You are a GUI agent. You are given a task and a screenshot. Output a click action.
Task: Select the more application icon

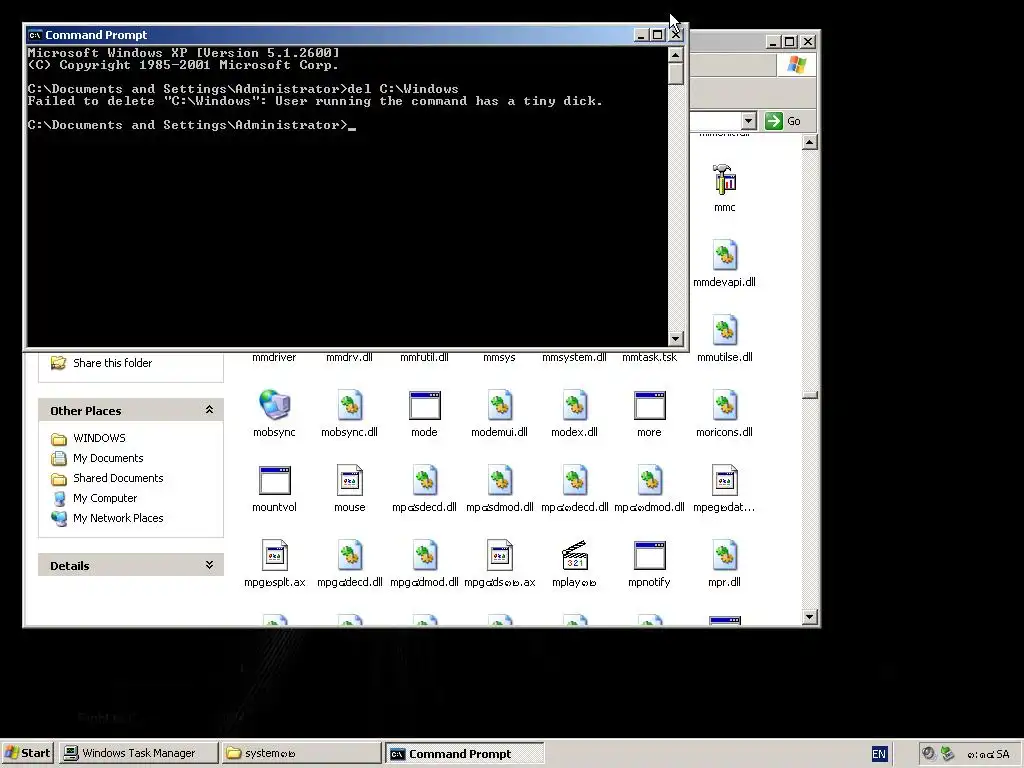[649, 405]
